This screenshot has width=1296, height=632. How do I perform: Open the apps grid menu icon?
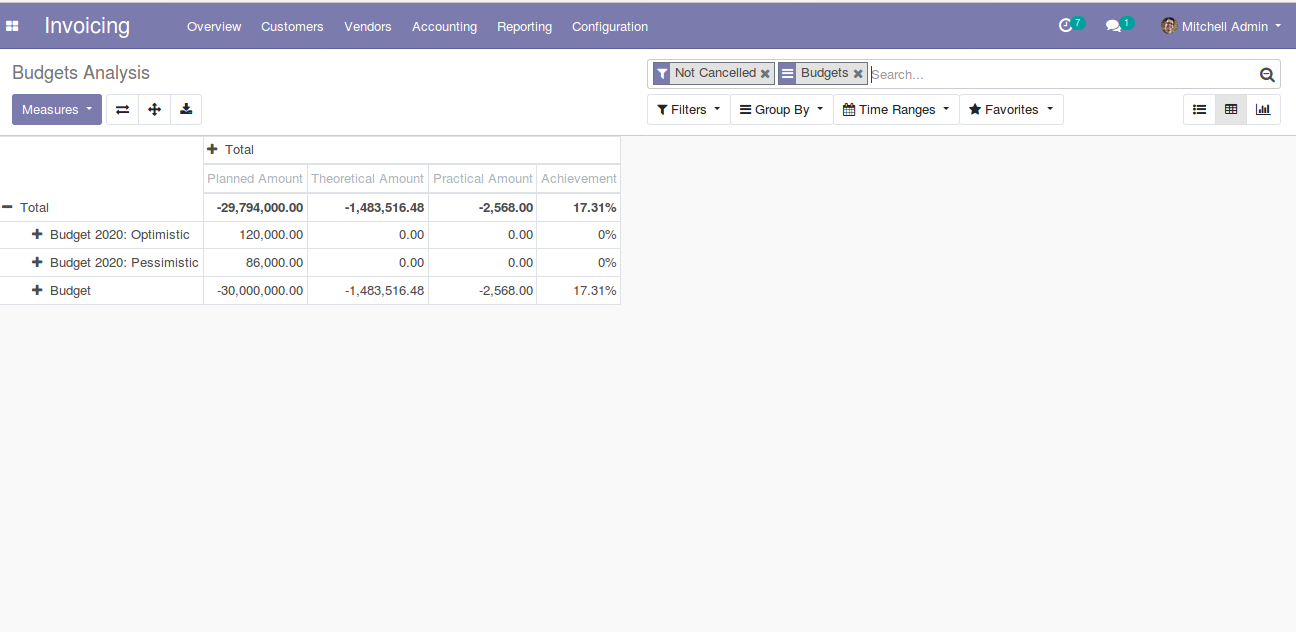click(x=12, y=26)
